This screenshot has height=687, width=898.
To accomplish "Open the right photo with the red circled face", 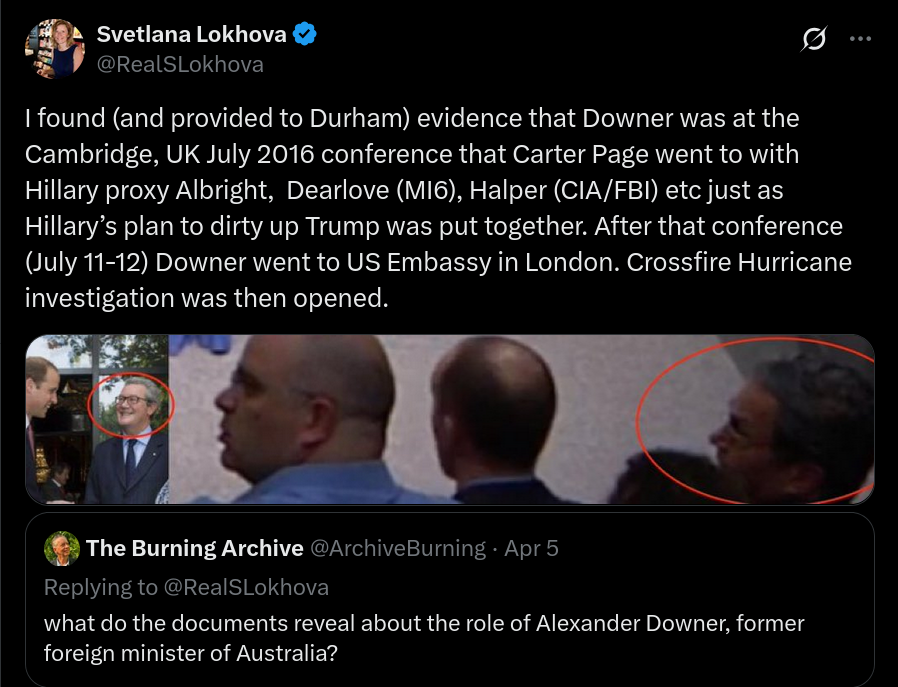I will tap(522, 419).
